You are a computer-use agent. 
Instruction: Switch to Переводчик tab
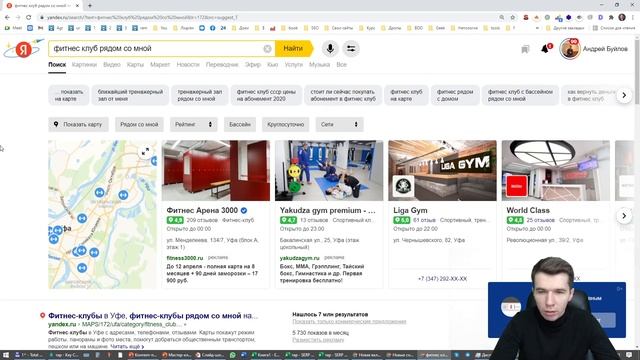coord(222,65)
